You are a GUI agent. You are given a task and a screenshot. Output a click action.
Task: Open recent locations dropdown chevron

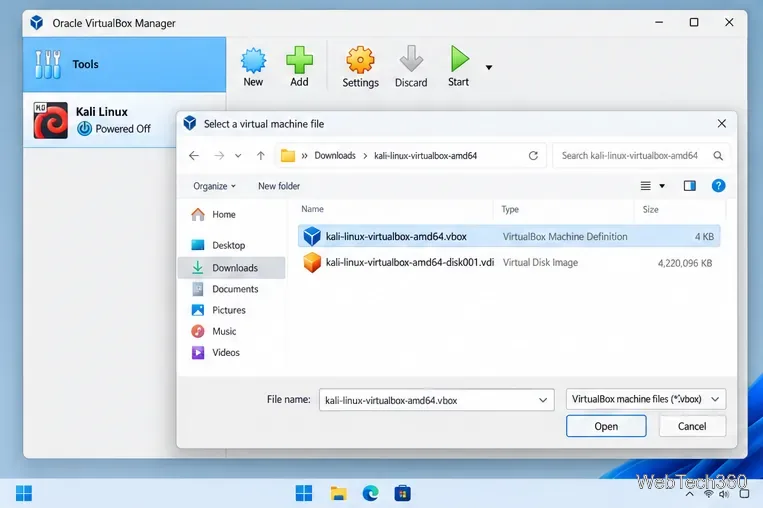(238, 156)
